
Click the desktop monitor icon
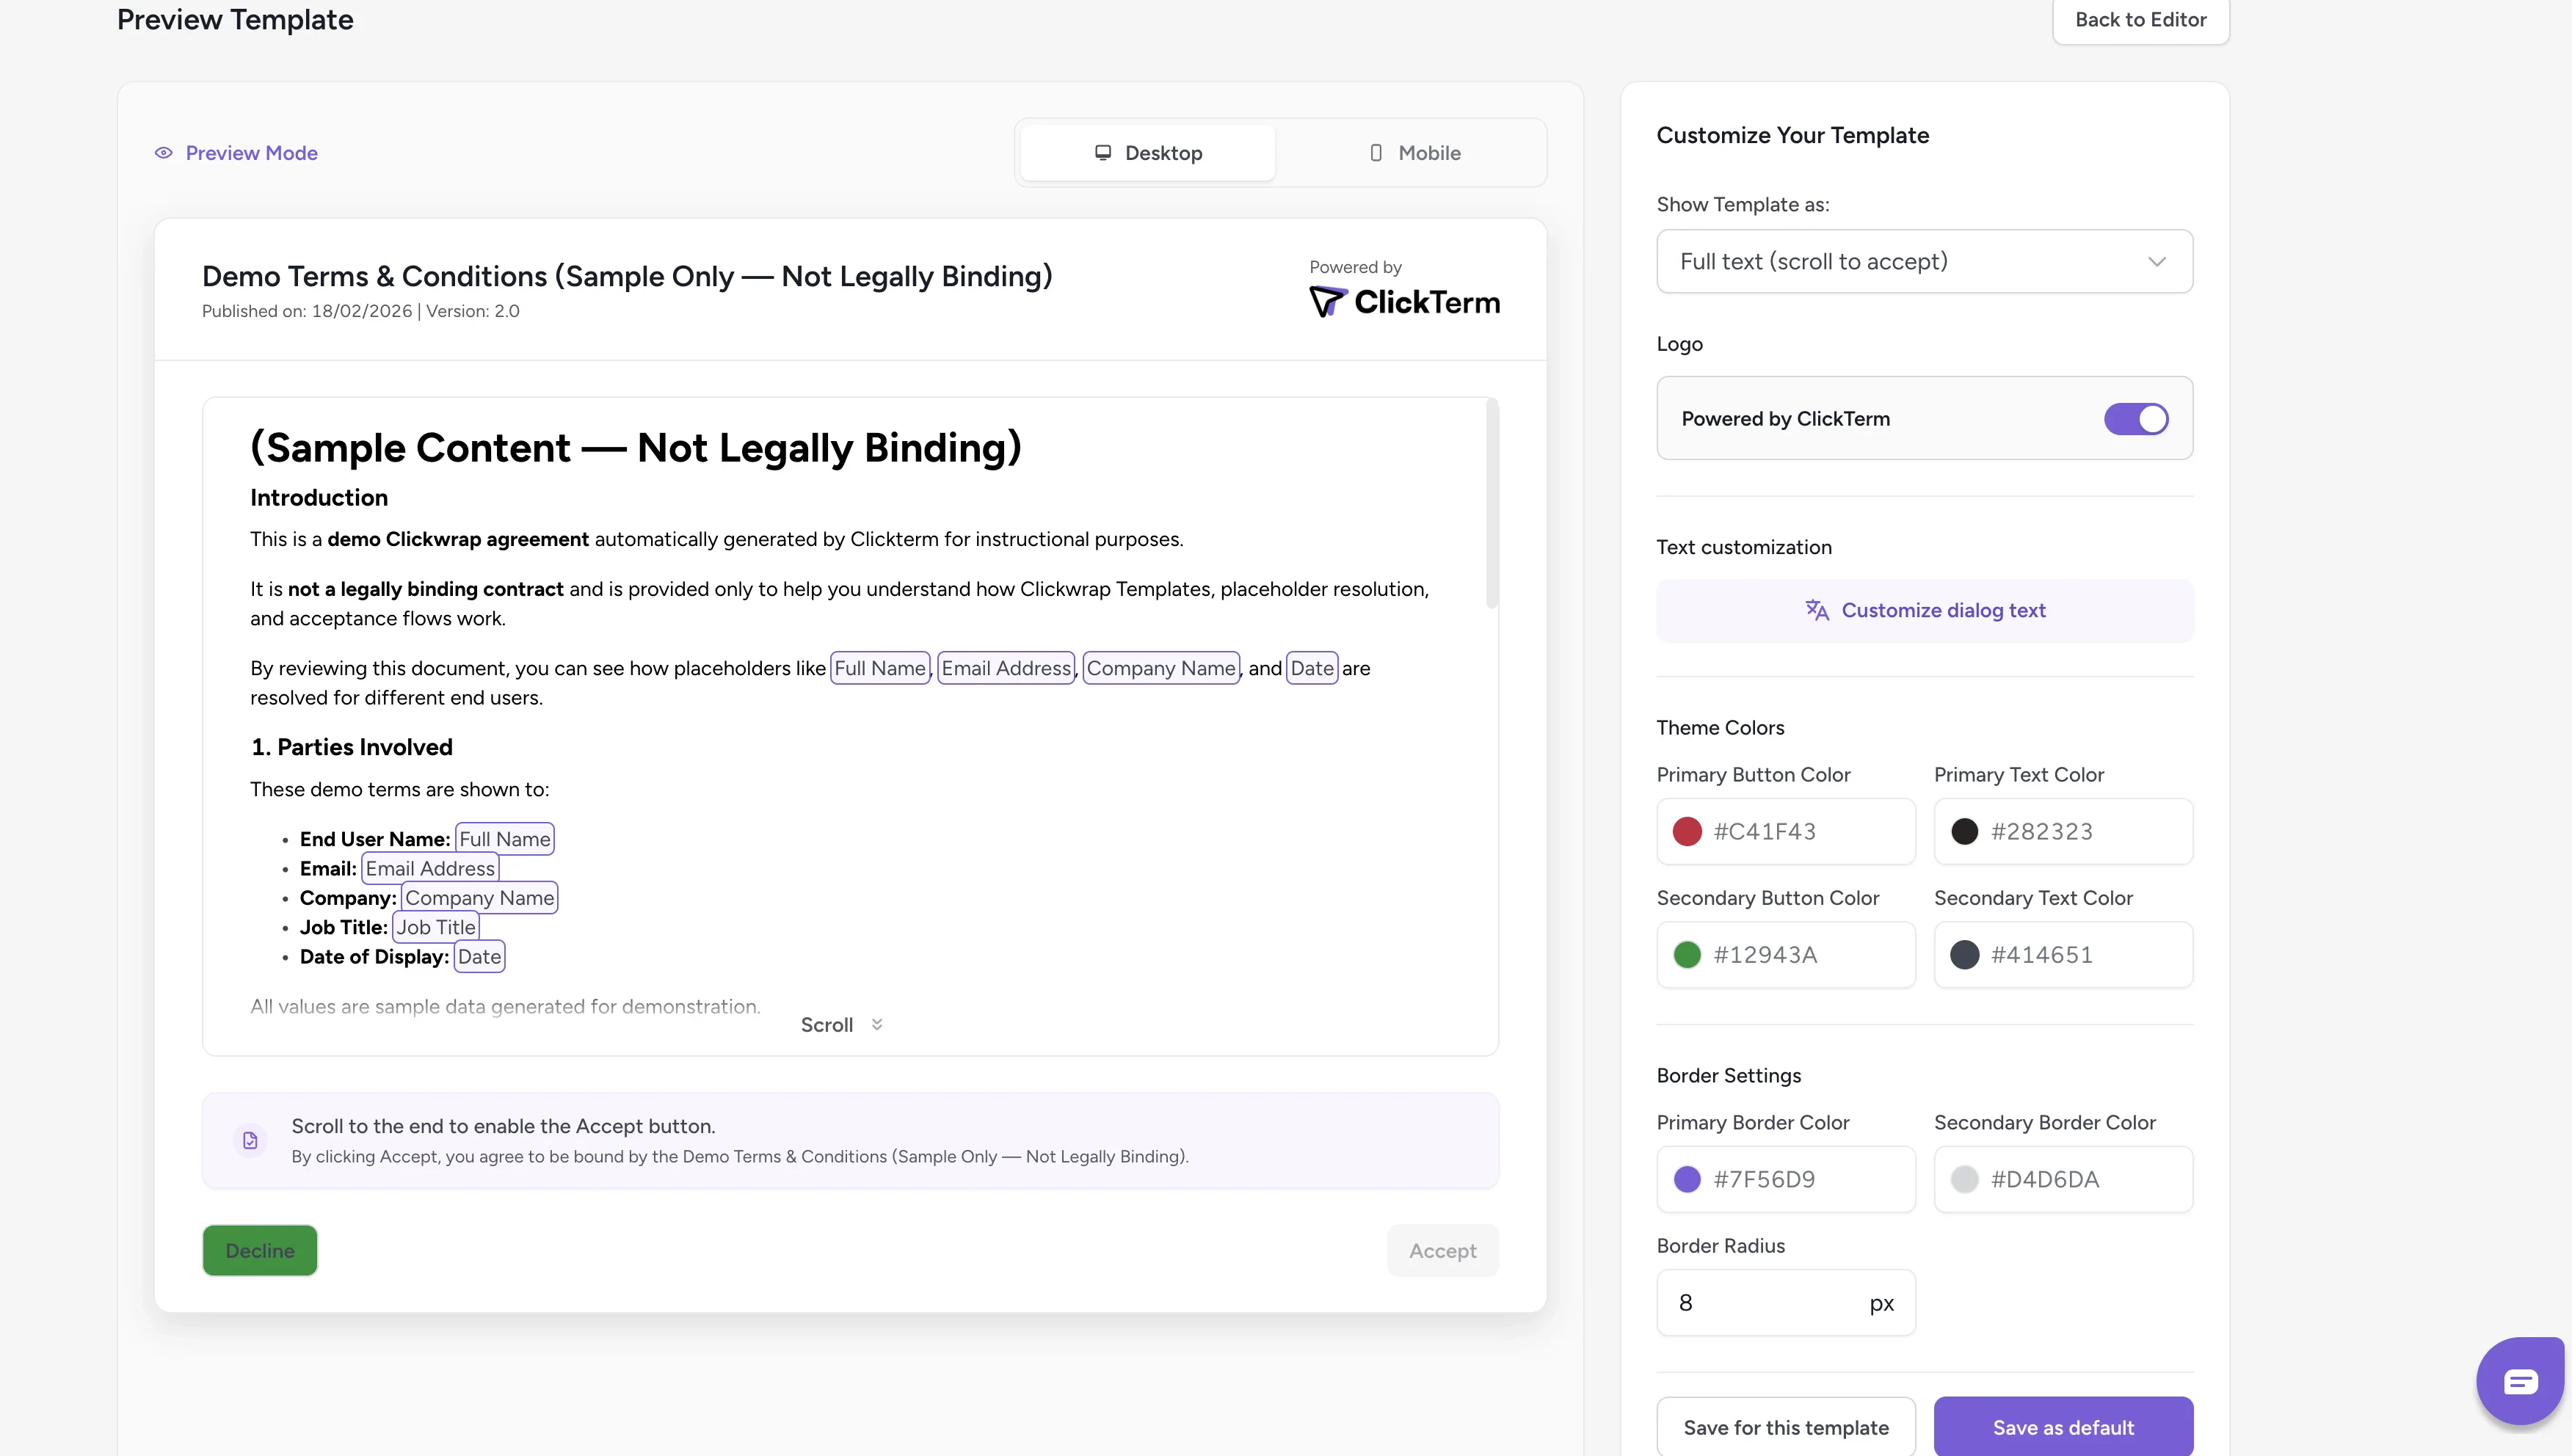(1103, 153)
